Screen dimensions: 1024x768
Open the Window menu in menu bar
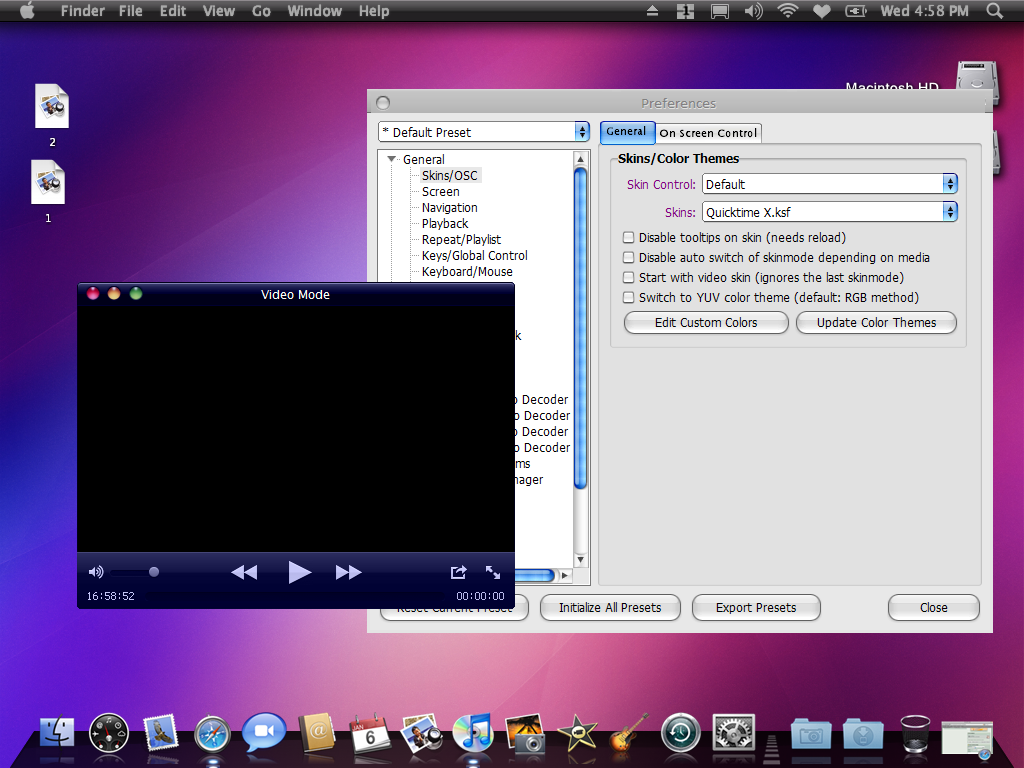(314, 11)
